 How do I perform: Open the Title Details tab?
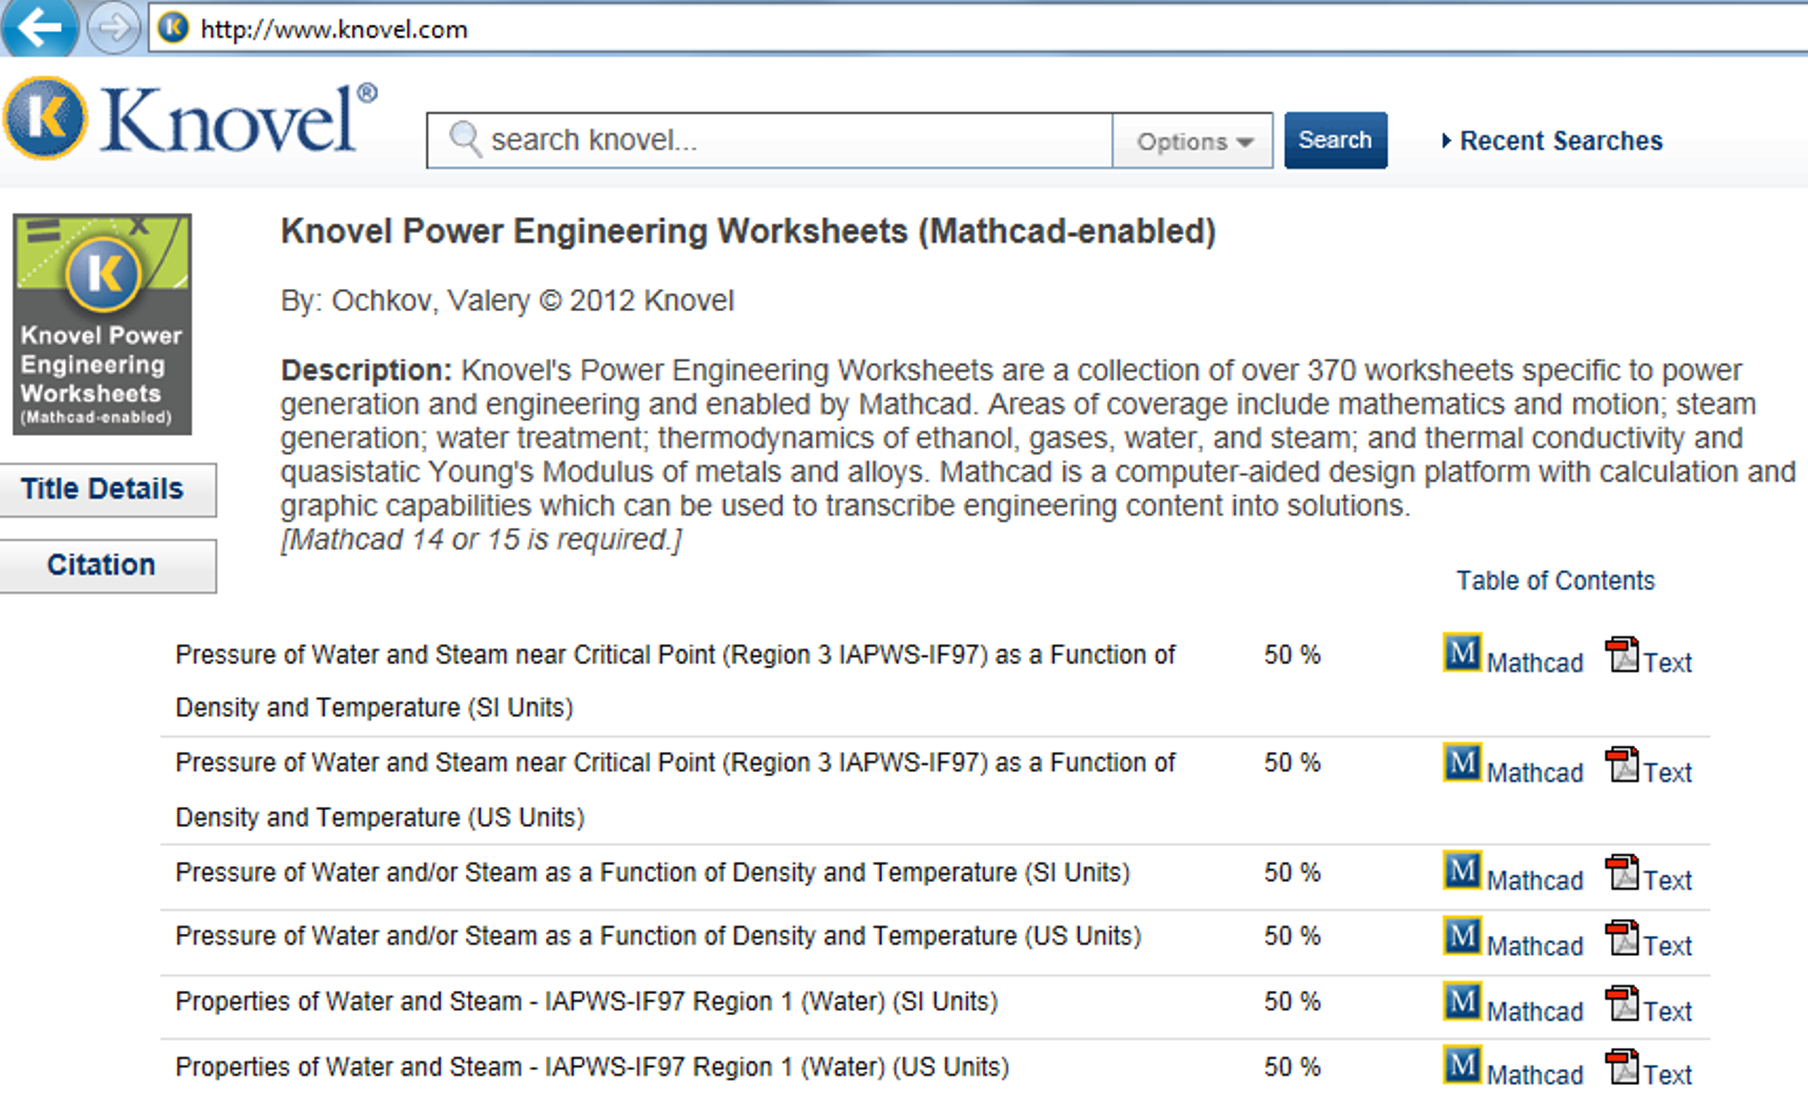(x=107, y=489)
